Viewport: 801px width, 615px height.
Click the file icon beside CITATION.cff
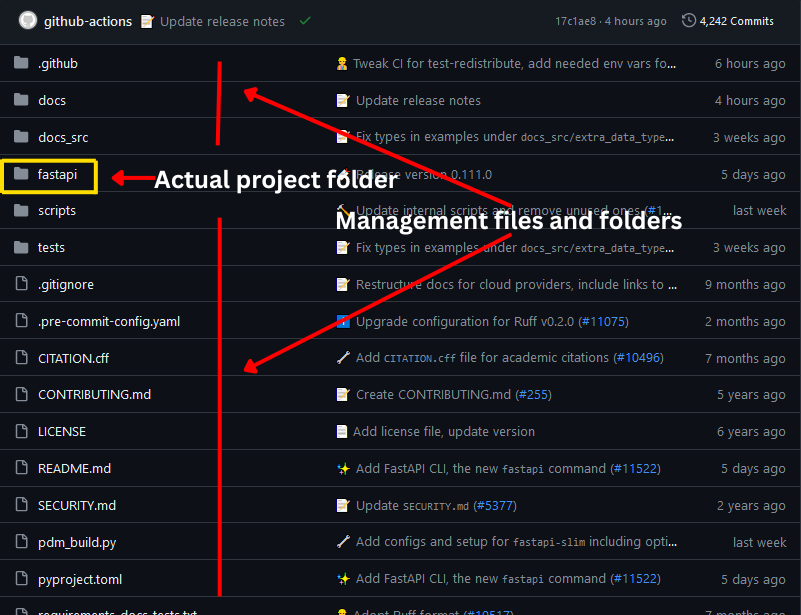coord(21,358)
